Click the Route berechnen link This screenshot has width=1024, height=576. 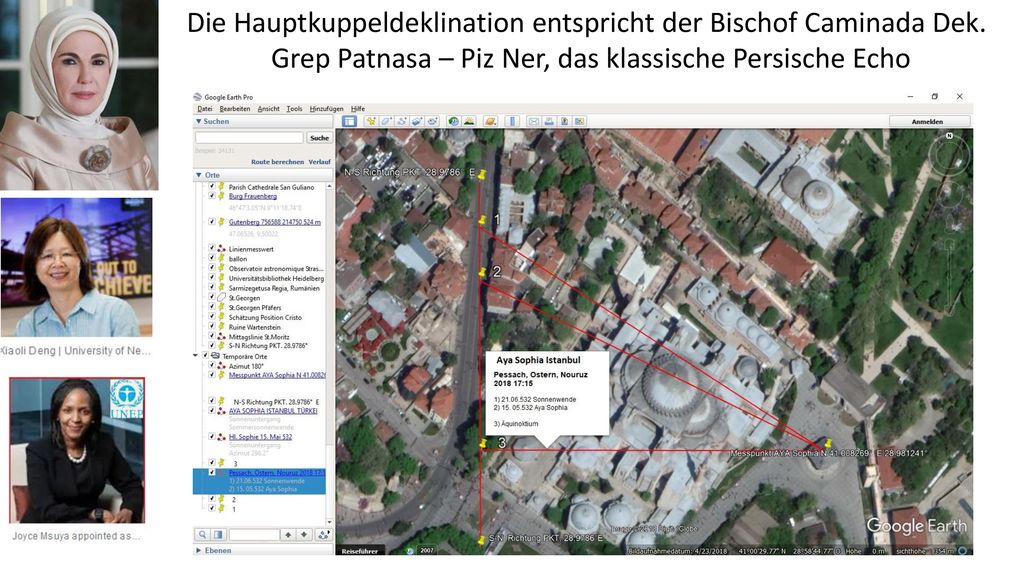click(x=278, y=162)
